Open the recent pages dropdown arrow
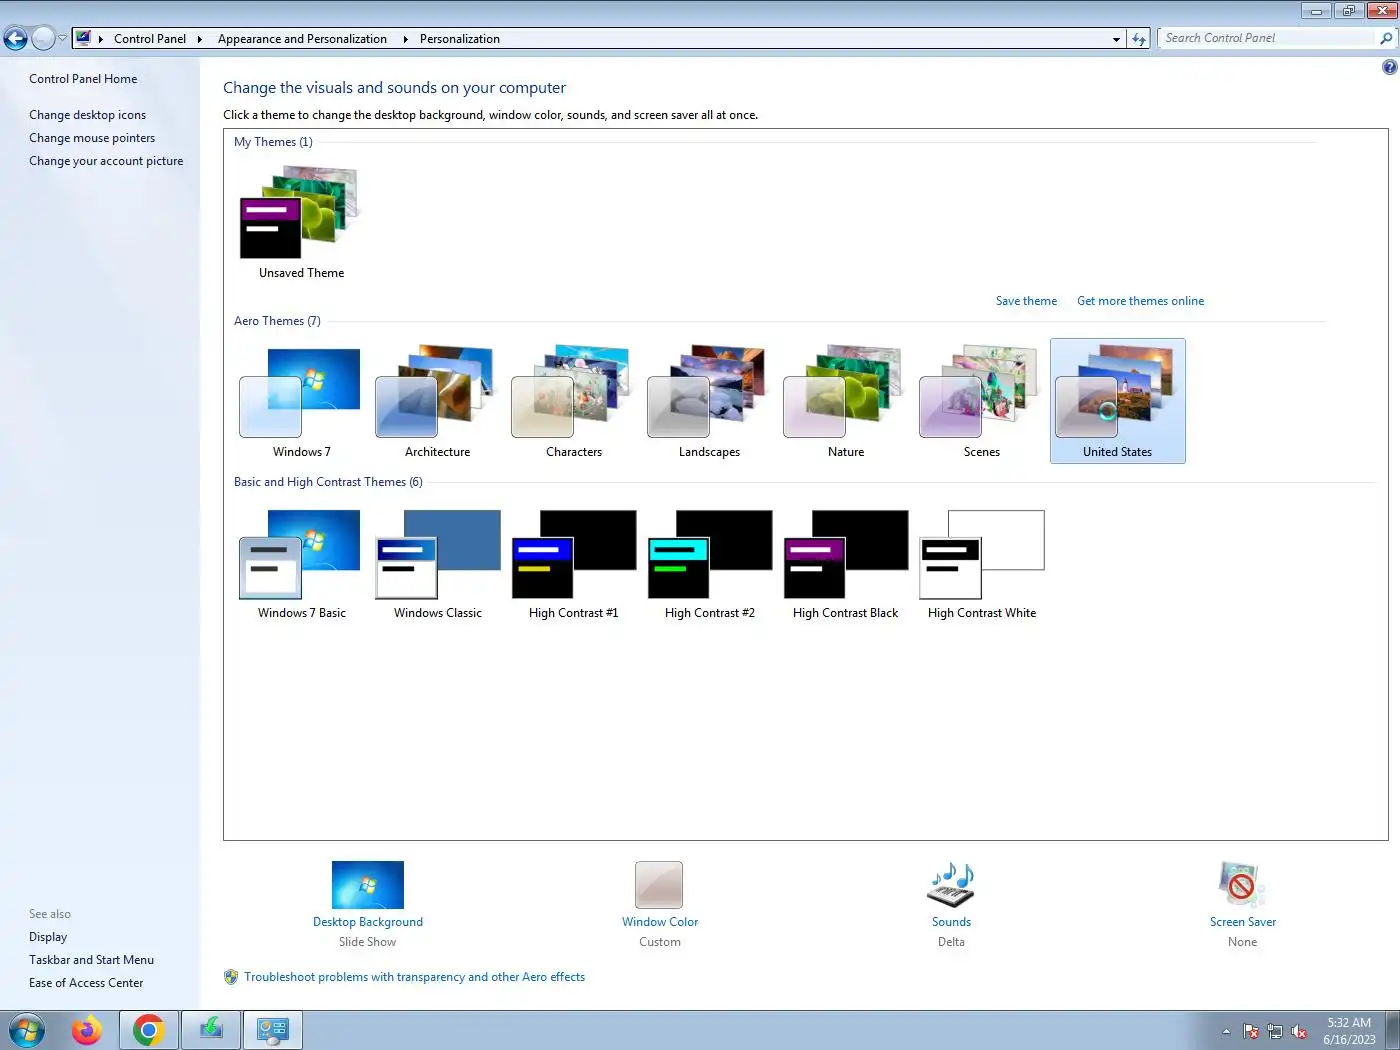 (62, 39)
